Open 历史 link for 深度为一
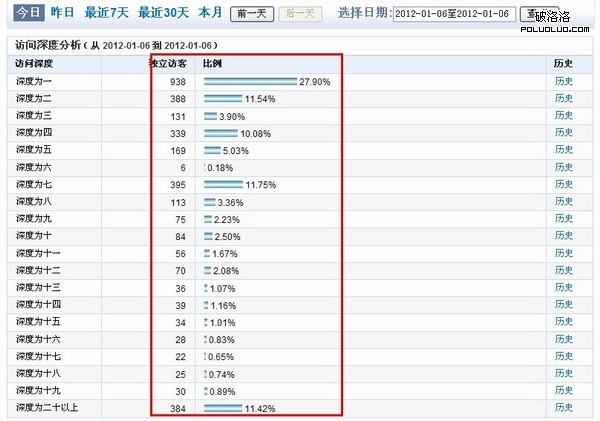 click(563, 81)
